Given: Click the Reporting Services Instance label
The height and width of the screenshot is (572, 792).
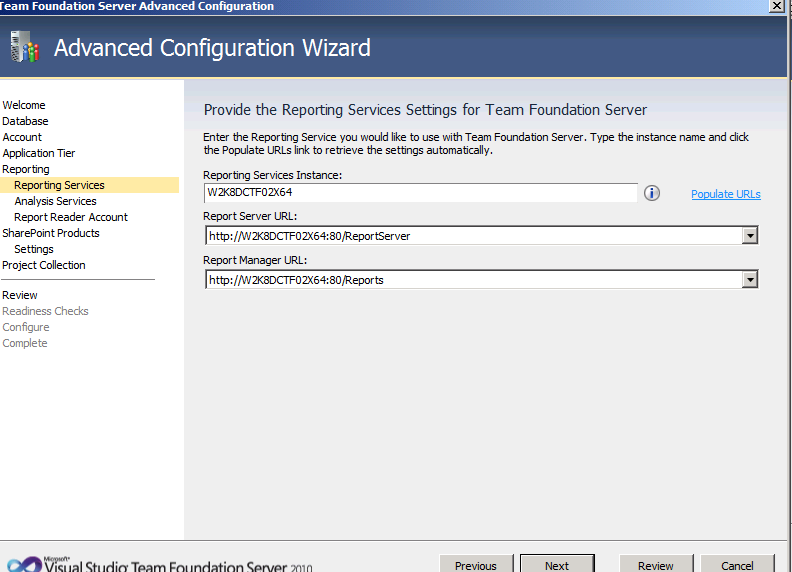Looking at the screenshot, I should click(x=273, y=175).
